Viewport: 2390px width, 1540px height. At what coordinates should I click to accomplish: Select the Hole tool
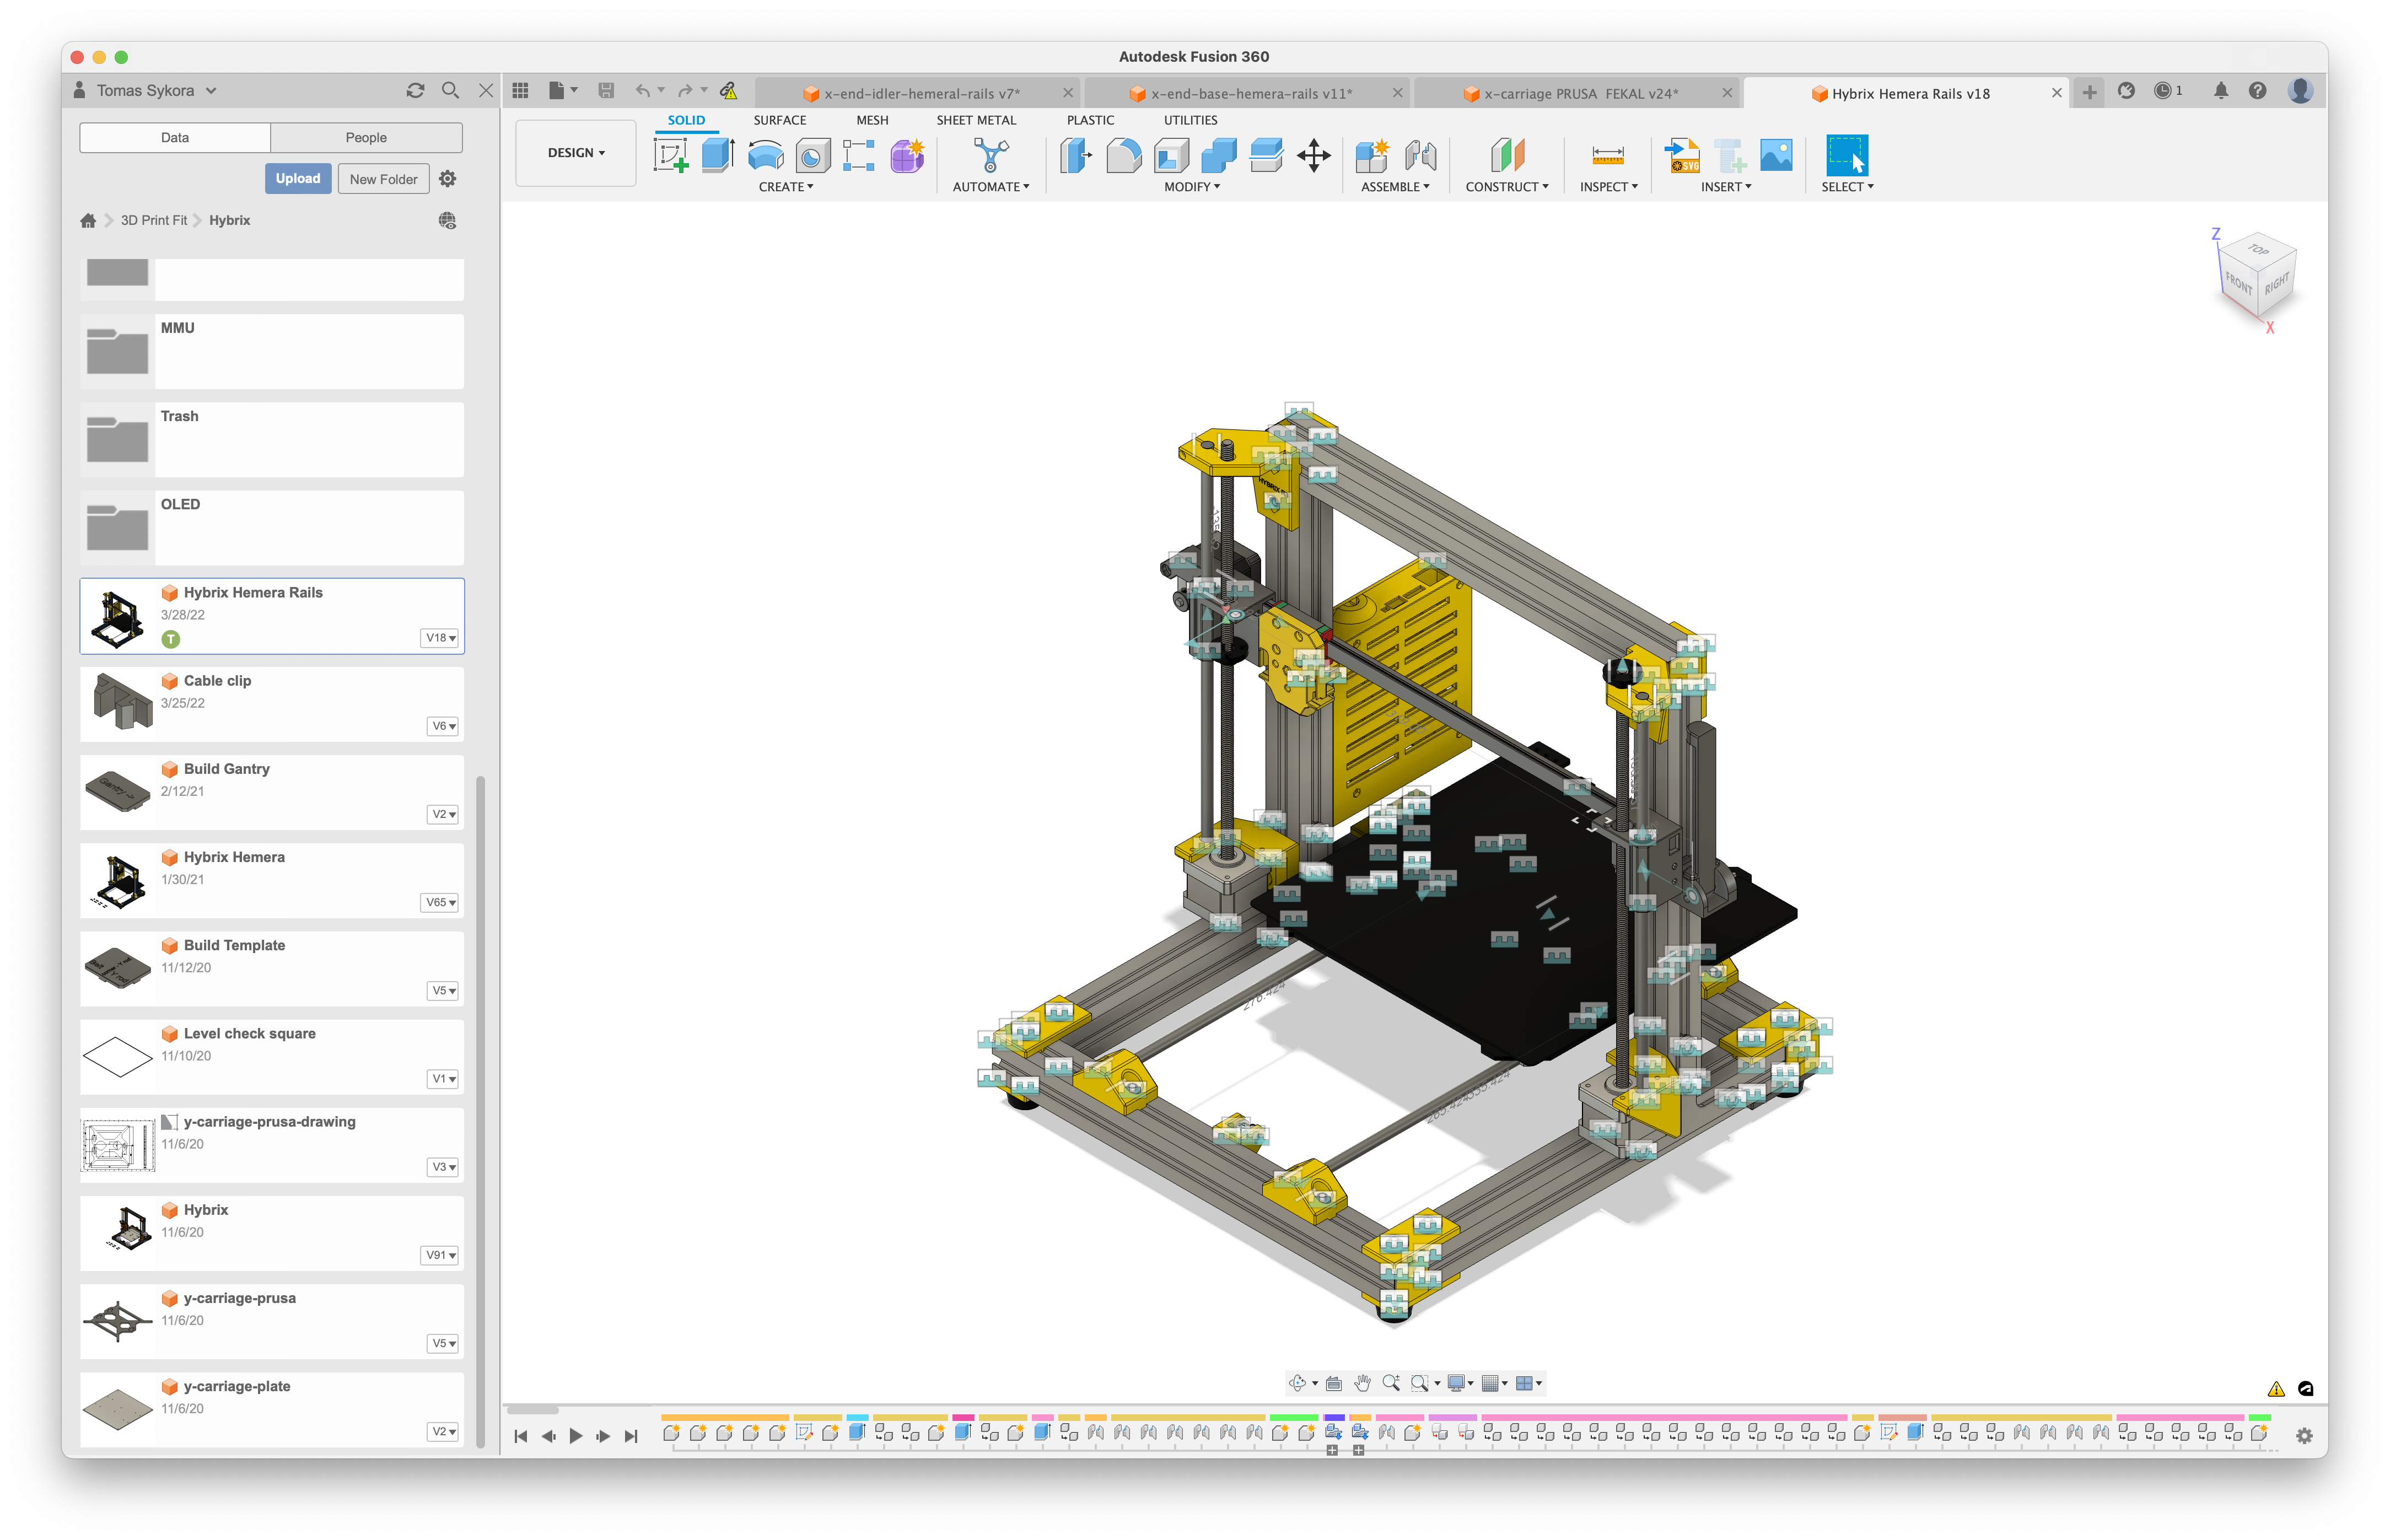coord(812,155)
